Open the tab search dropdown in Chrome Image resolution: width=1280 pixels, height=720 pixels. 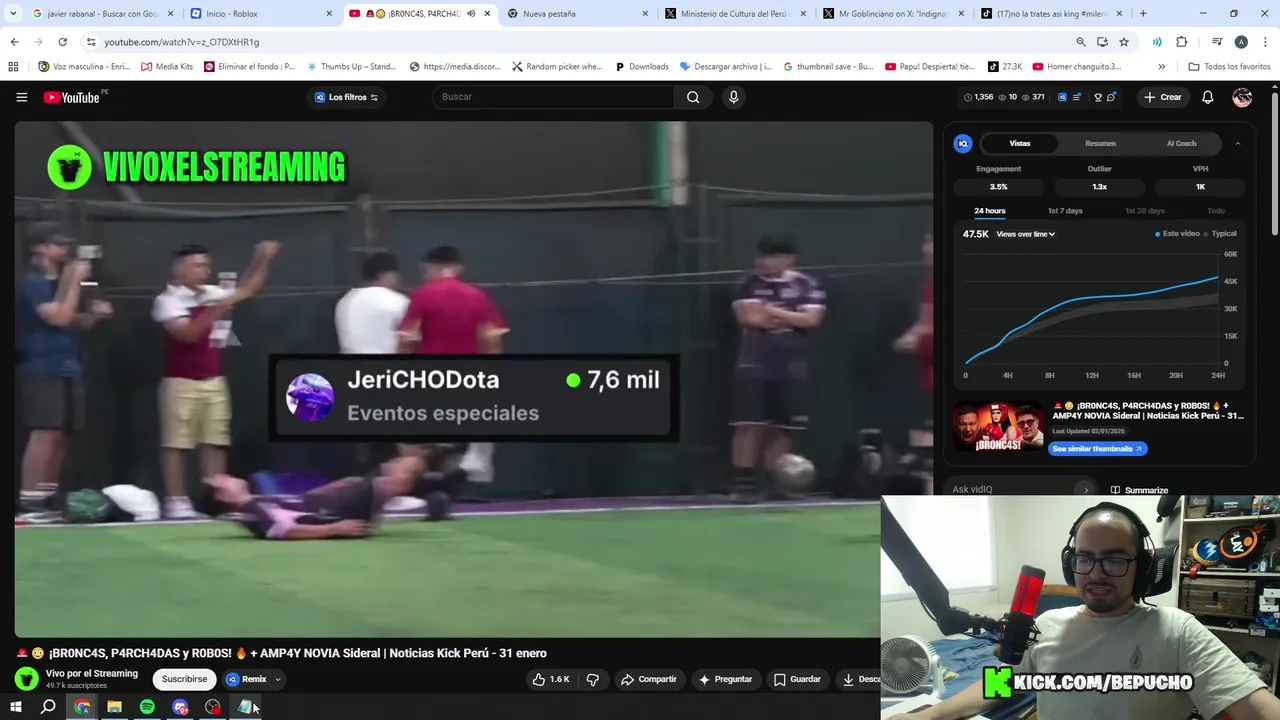(x=13, y=14)
